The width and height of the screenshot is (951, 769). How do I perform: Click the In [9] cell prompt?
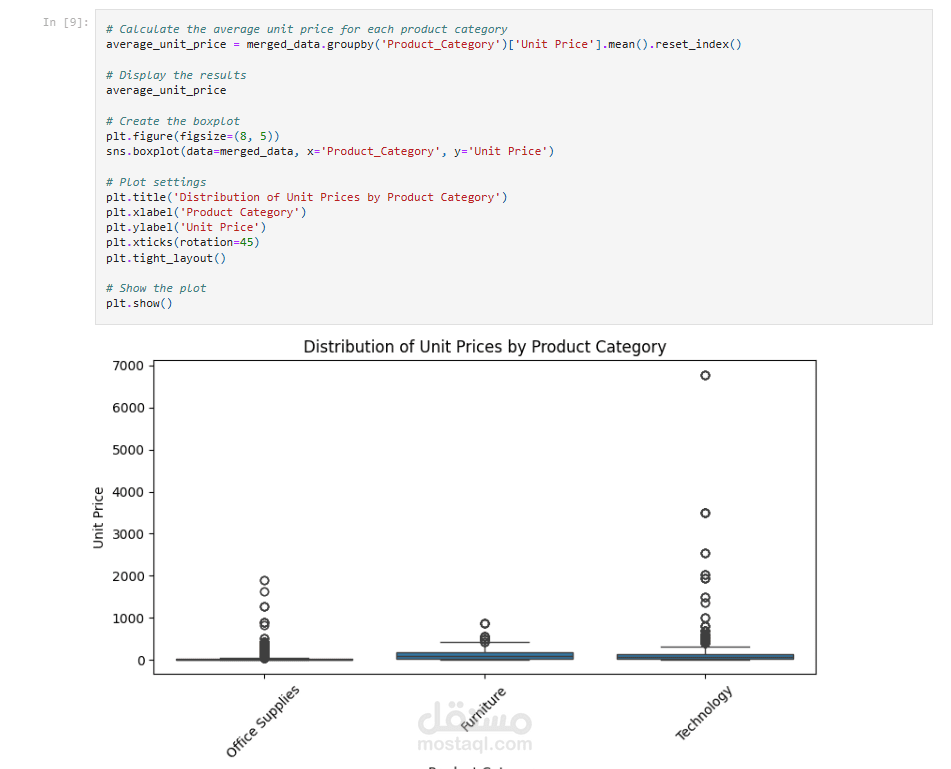point(65,22)
